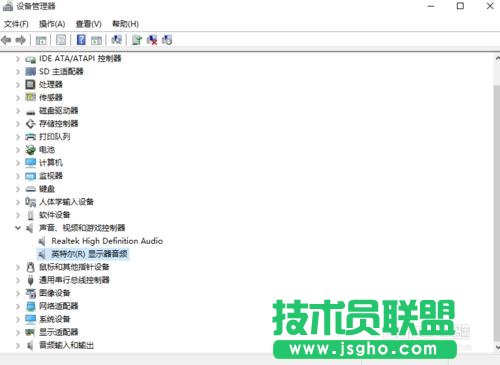Expand the 电池 node chevron
500x365 pixels.
[18, 150]
